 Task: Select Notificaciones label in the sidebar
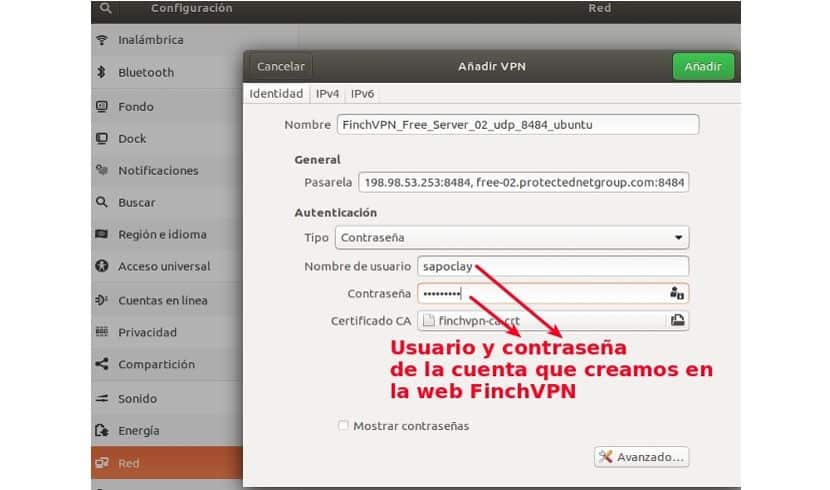point(158,170)
